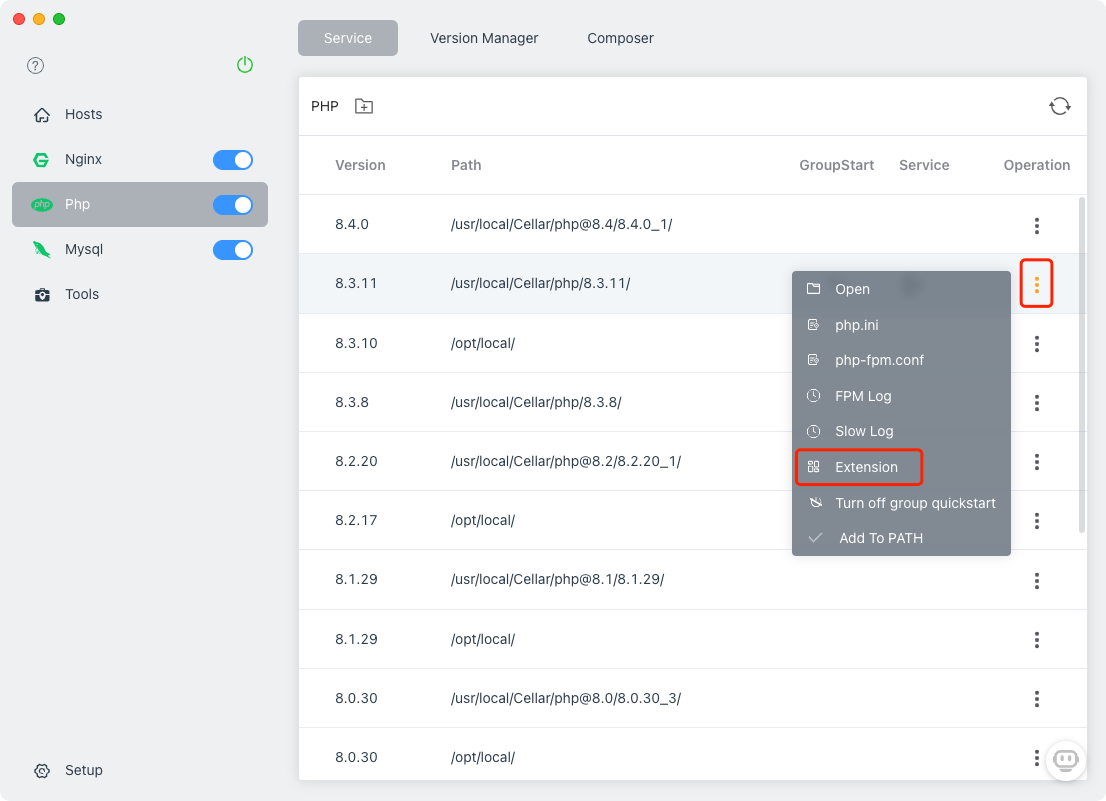The width and height of the screenshot is (1106, 801).
Task: Click version cell 8.2.17
Action: point(356,520)
